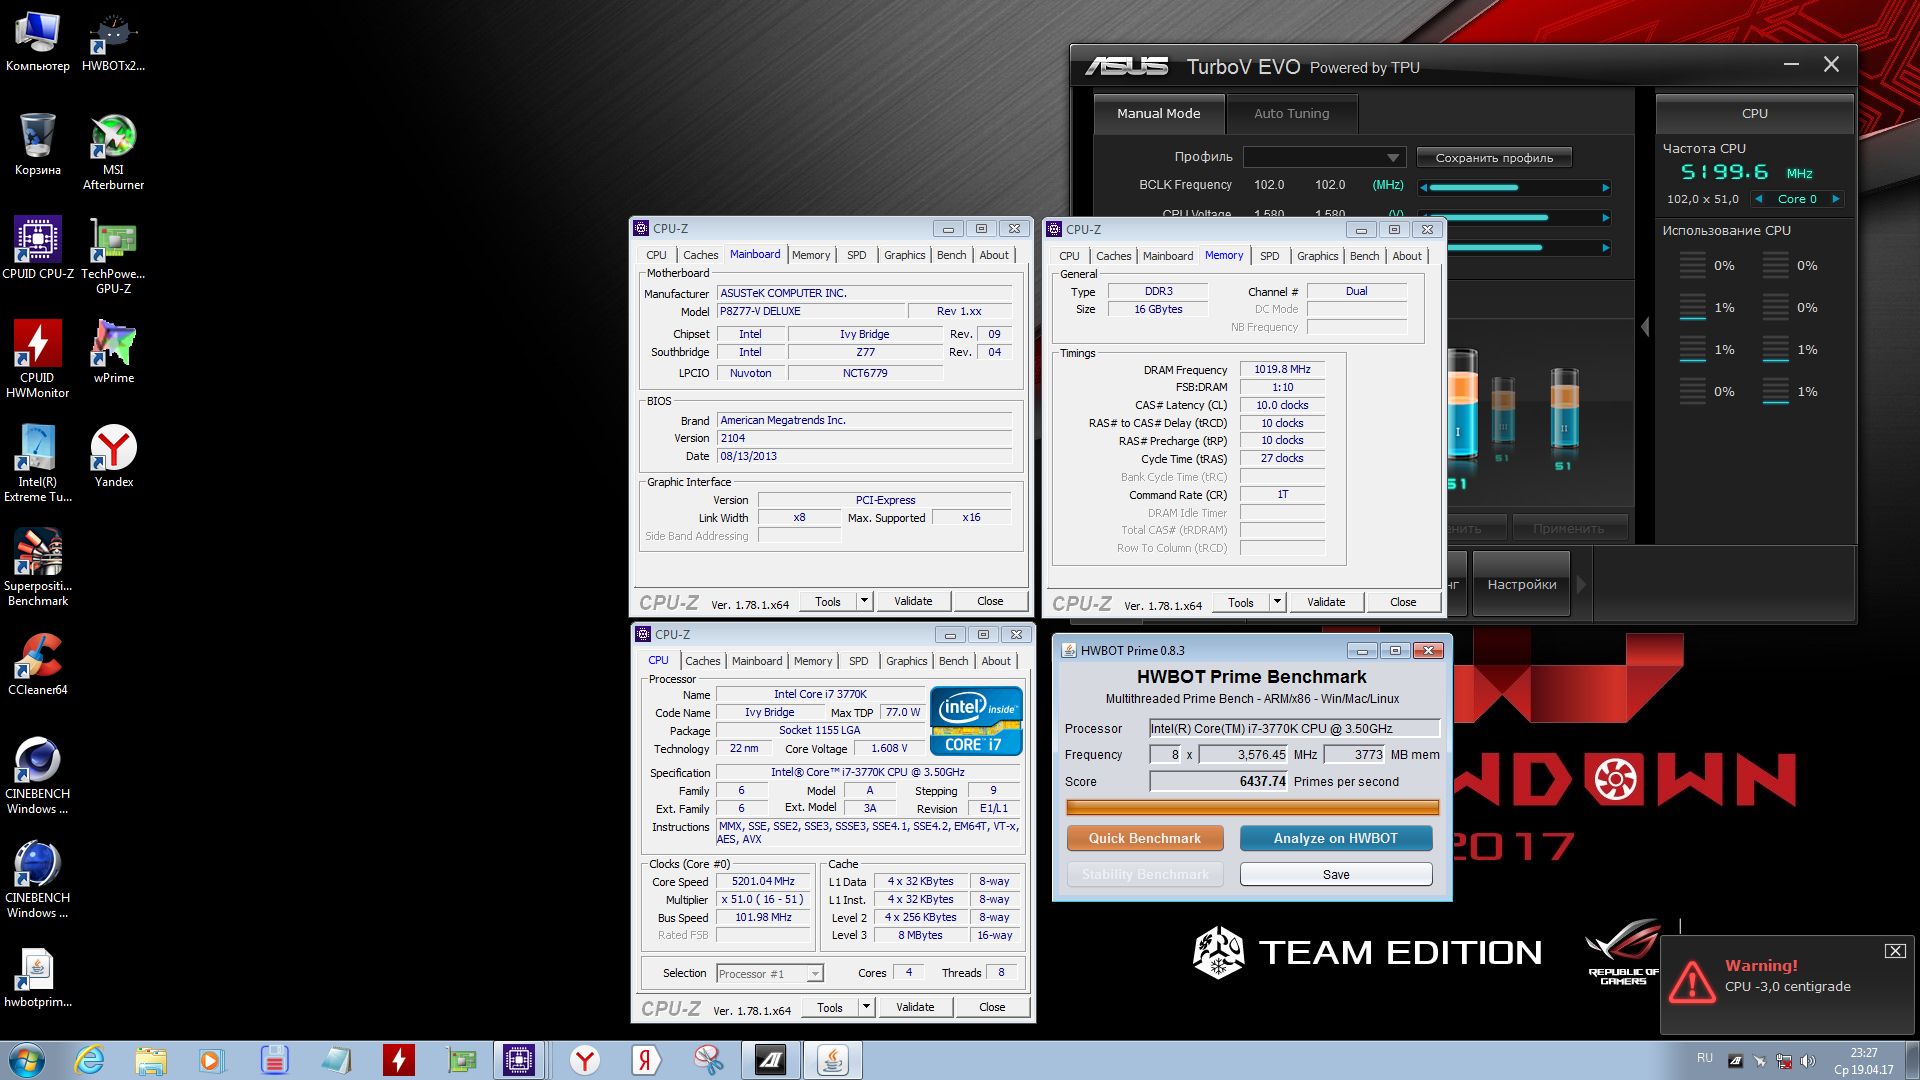Click the Processor name field in HWBOT Prime
The height and width of the screenshot is (1080, 1920).
(1294, 728)
